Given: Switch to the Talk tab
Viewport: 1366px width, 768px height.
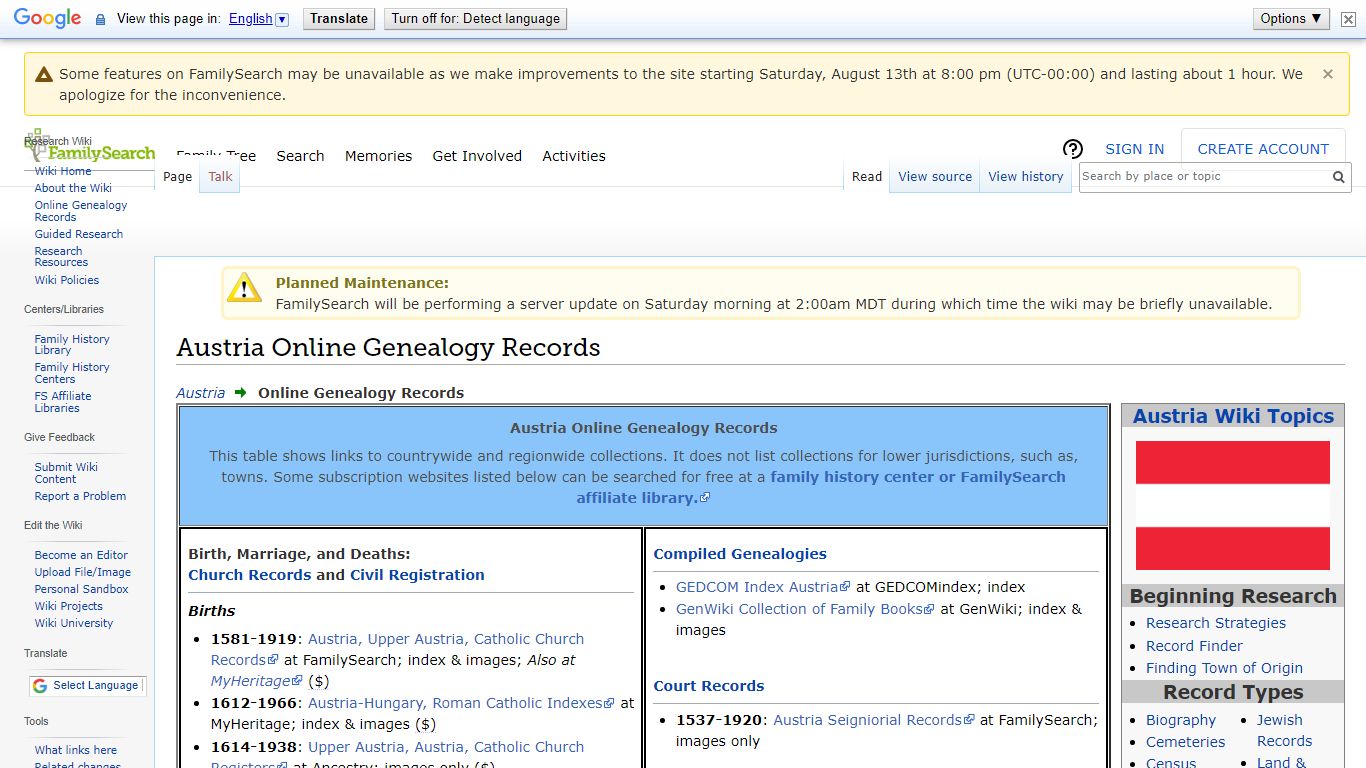Looking at the screenshot, I should tap(220, 177).
